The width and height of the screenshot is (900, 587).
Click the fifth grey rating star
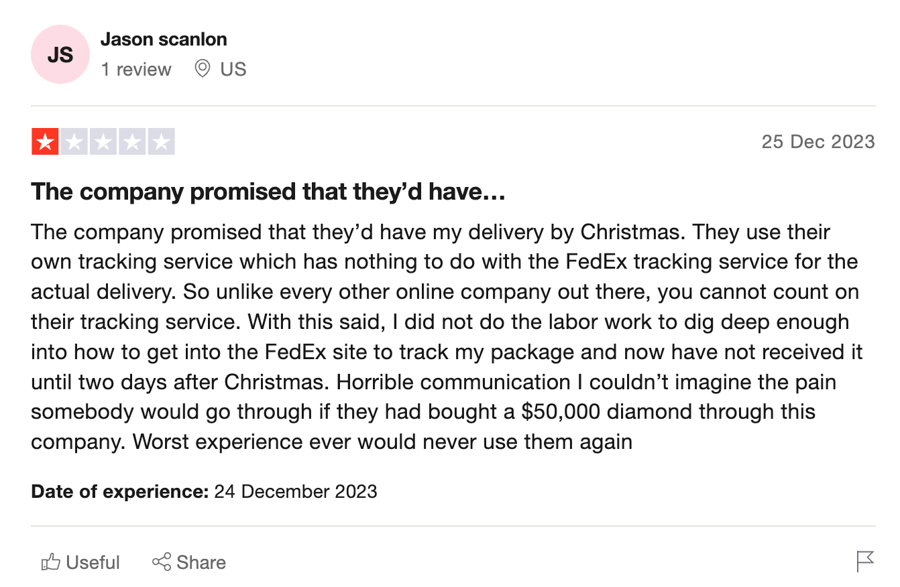click(x=161, y=142)
